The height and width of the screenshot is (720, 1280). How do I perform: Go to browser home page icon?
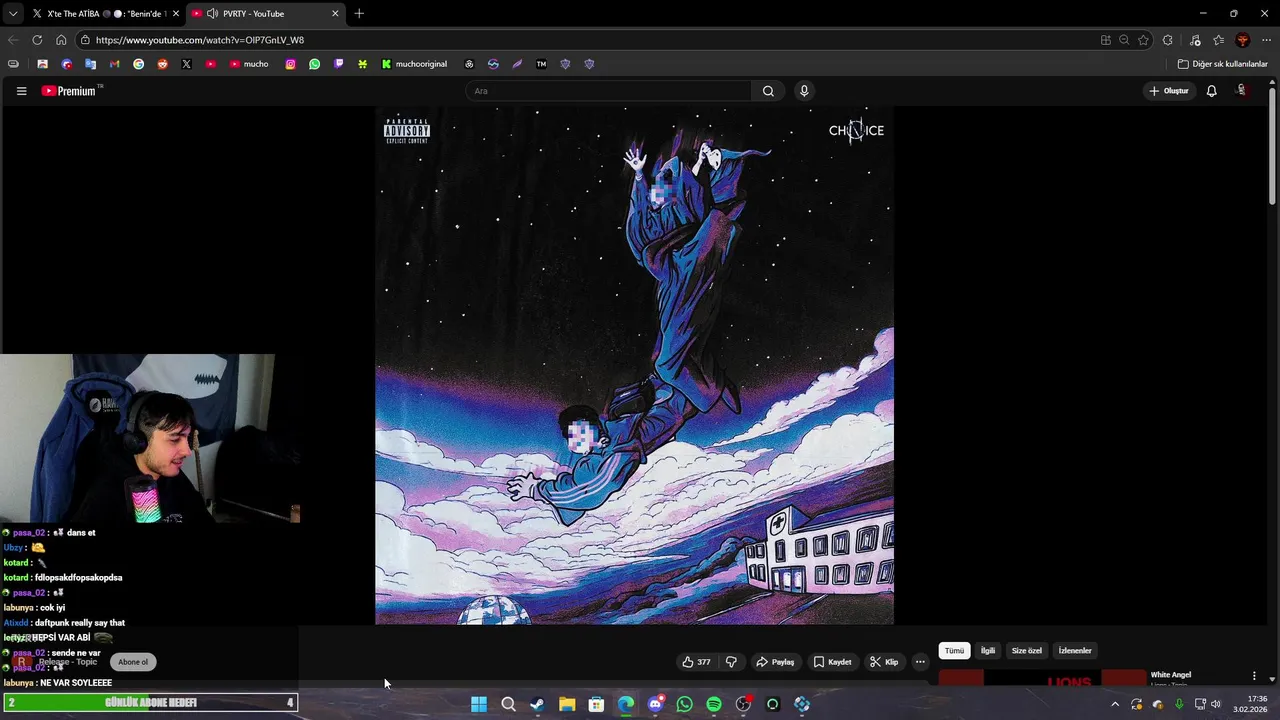click(61, 40)
